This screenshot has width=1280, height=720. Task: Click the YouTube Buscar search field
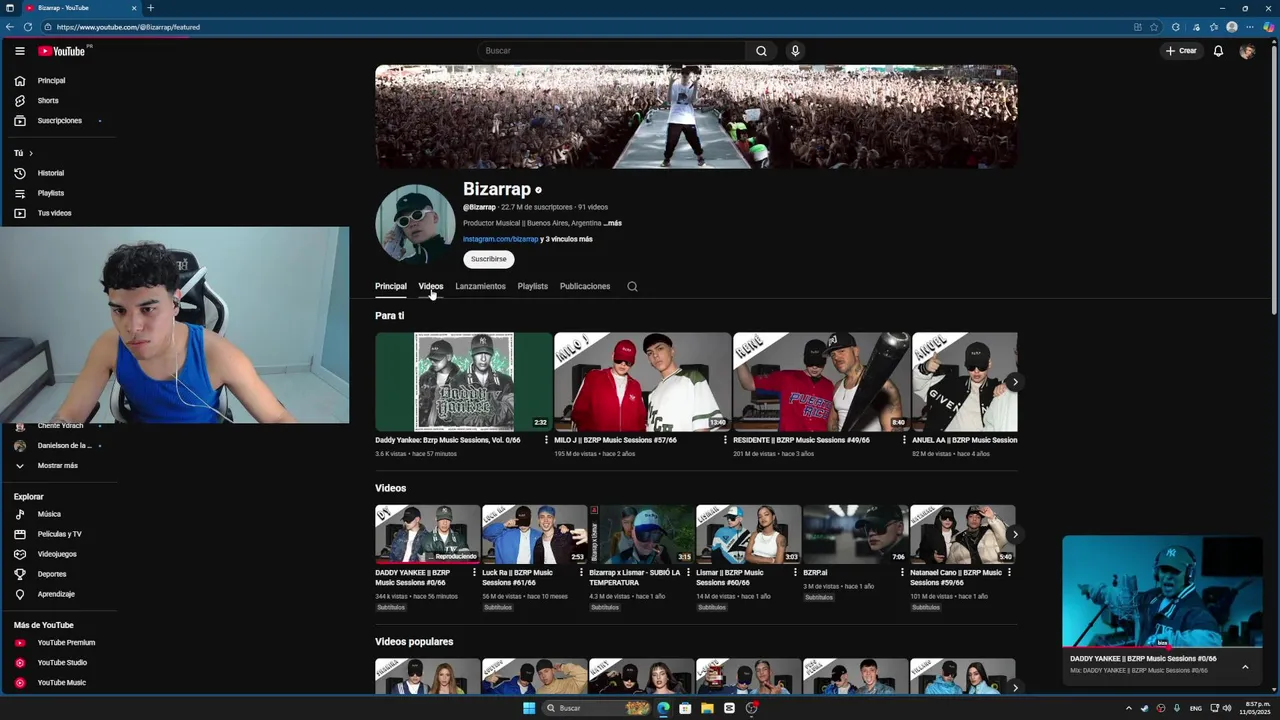tap(612, 51)
